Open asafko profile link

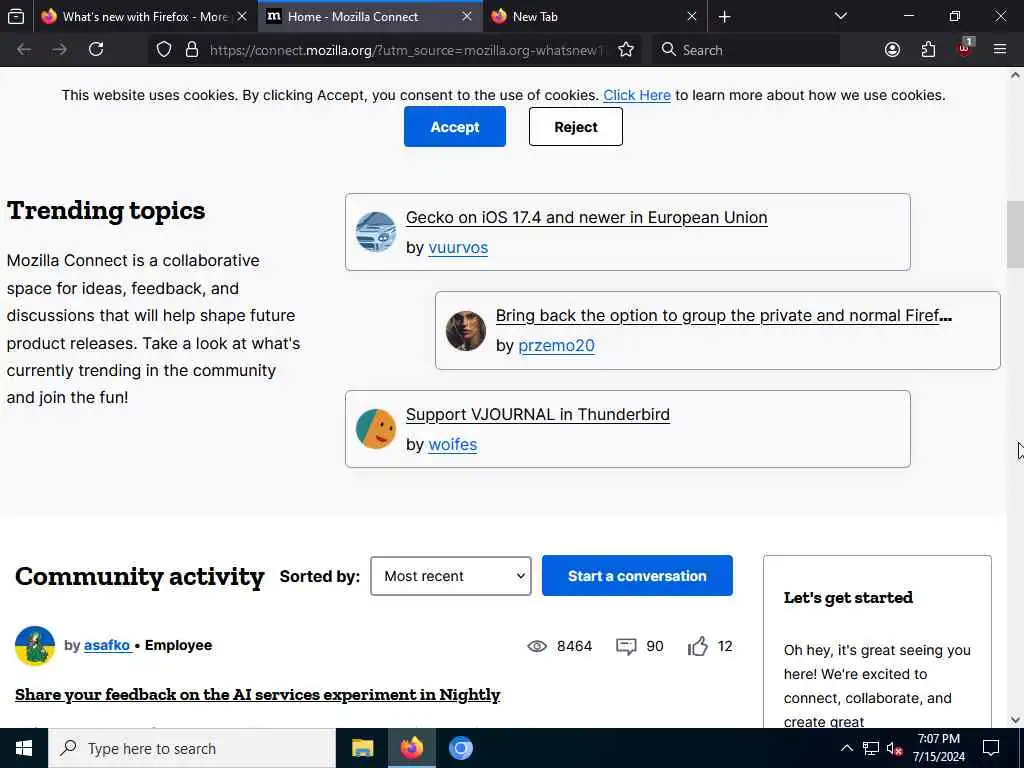[107, 645]
